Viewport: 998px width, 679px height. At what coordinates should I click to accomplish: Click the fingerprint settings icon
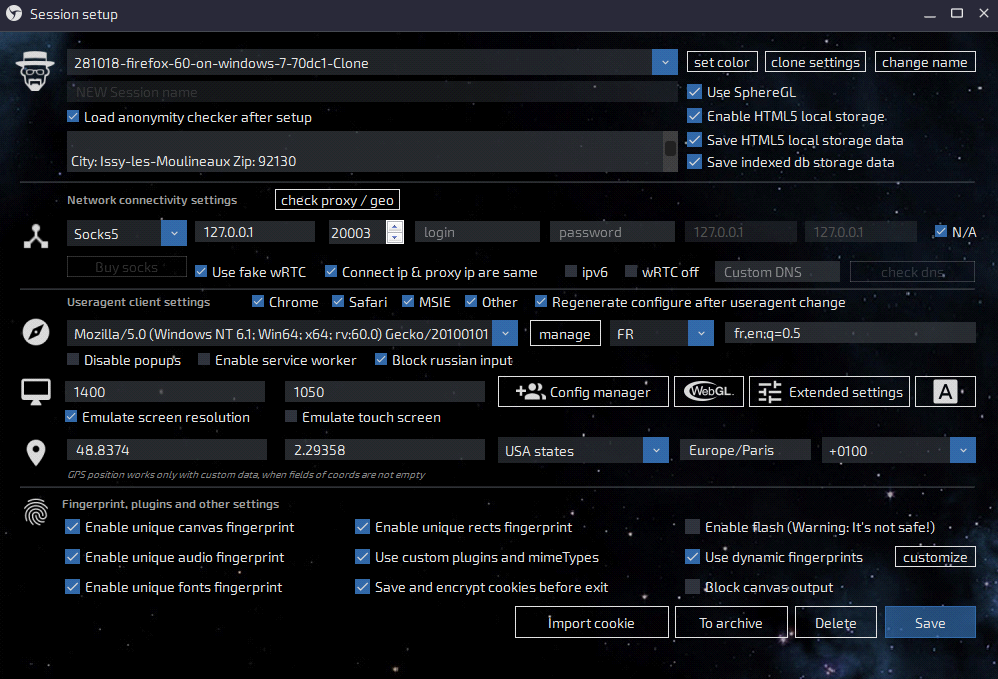pyautogui.click(x=36, y=513)
